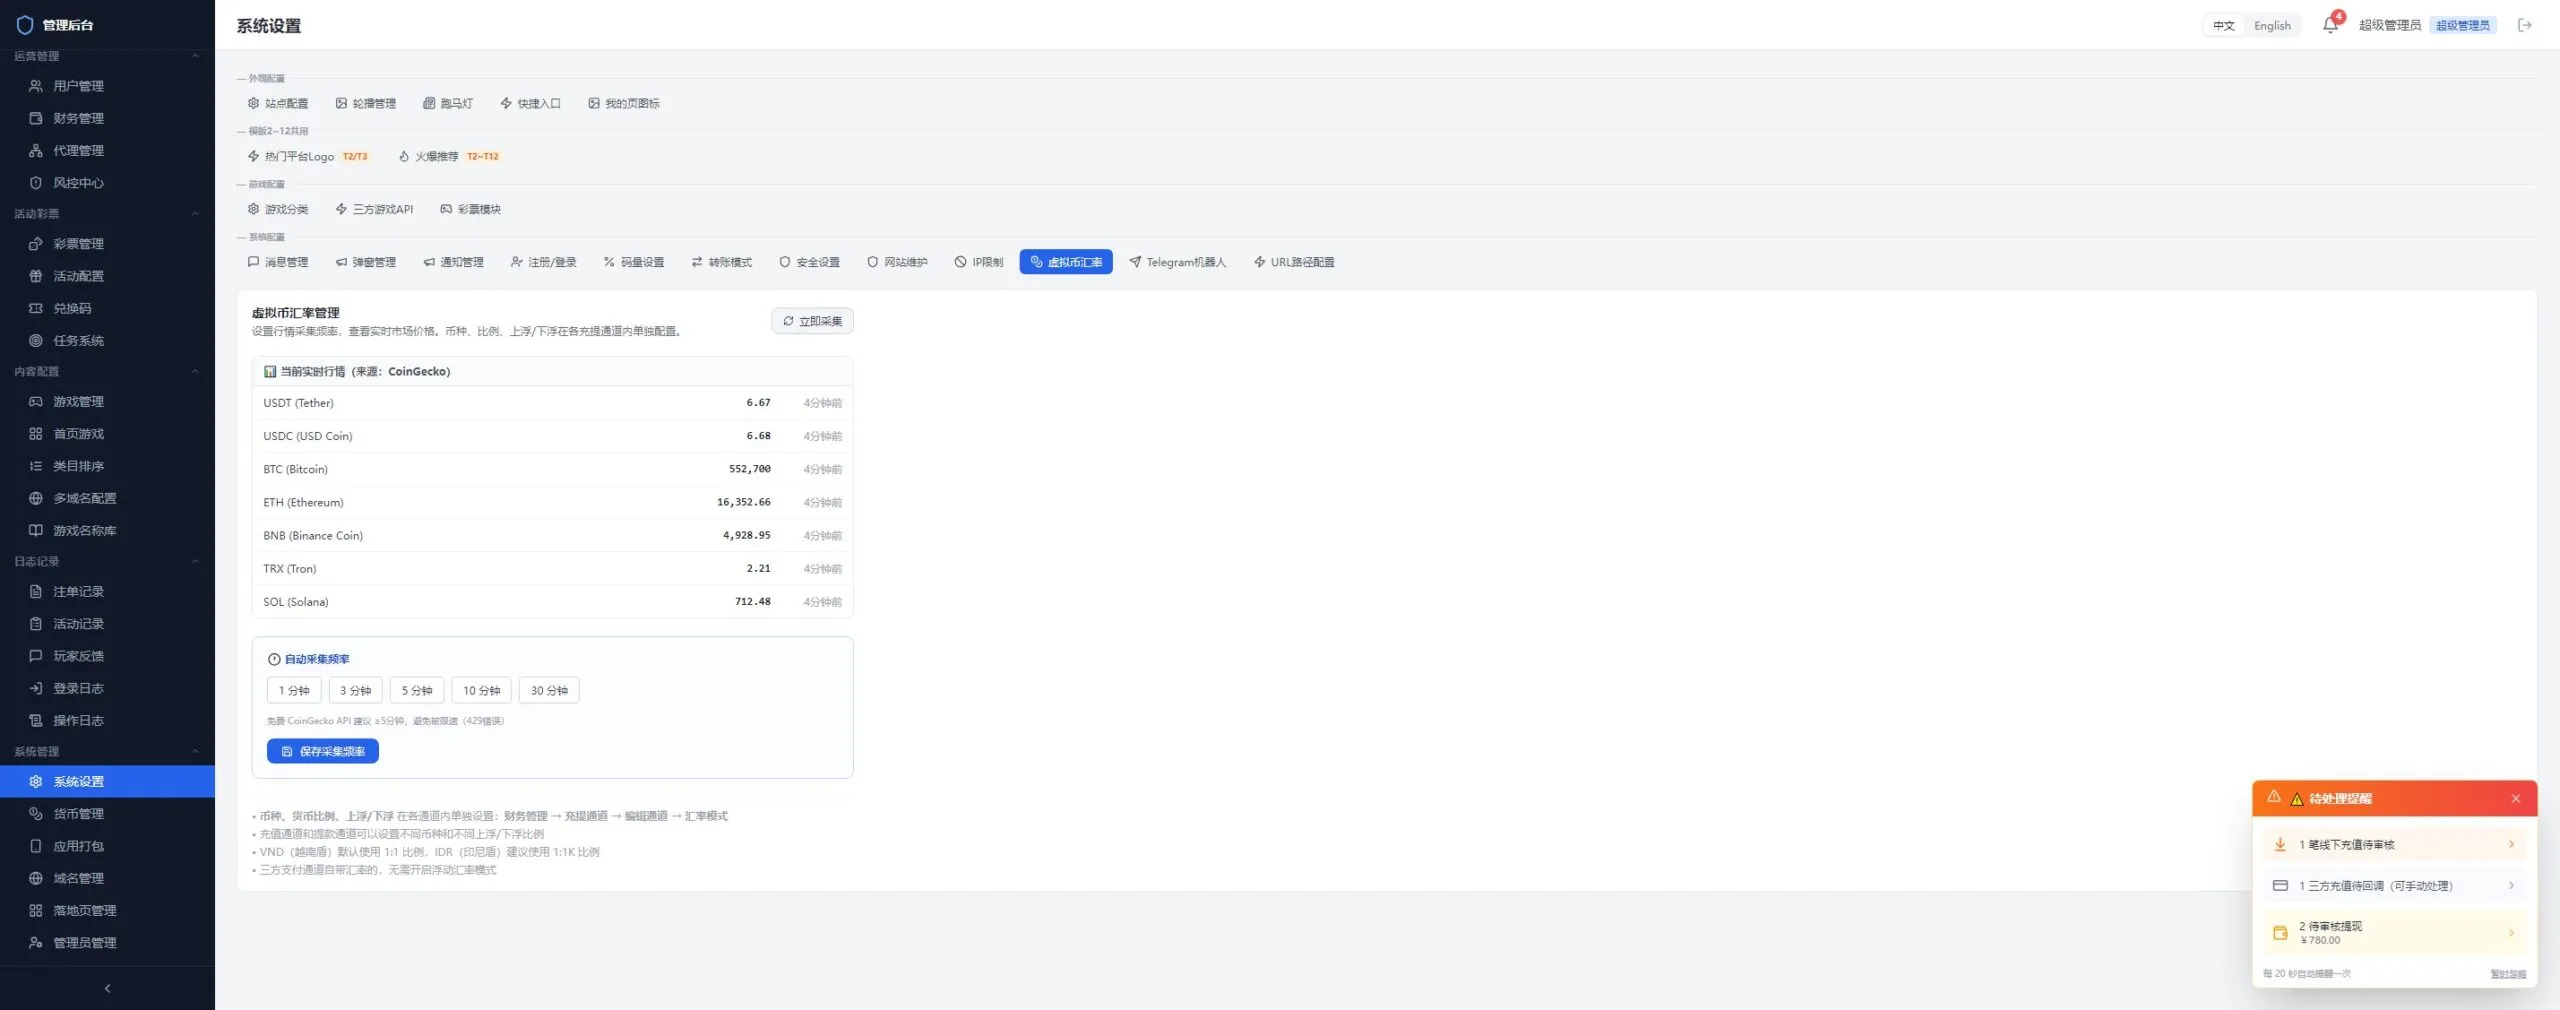Screen dimensions: 2560x1010
Task: Switch to the 站点配置 tab
Action: tap(278, 103)
